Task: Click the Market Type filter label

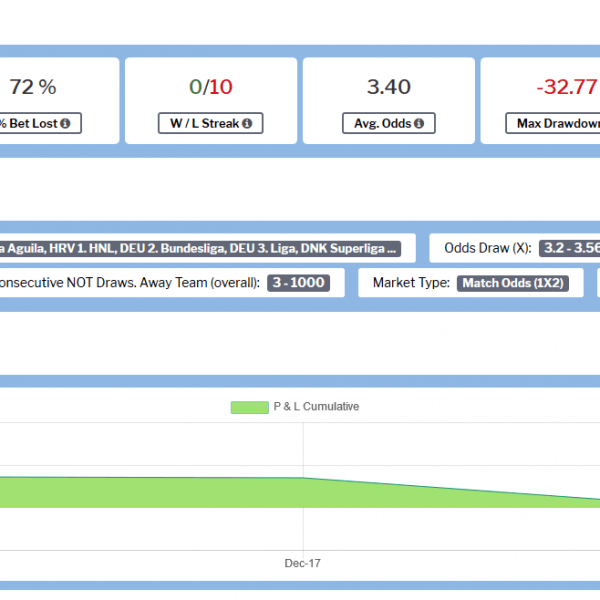Action: click(x=411, y=283)
